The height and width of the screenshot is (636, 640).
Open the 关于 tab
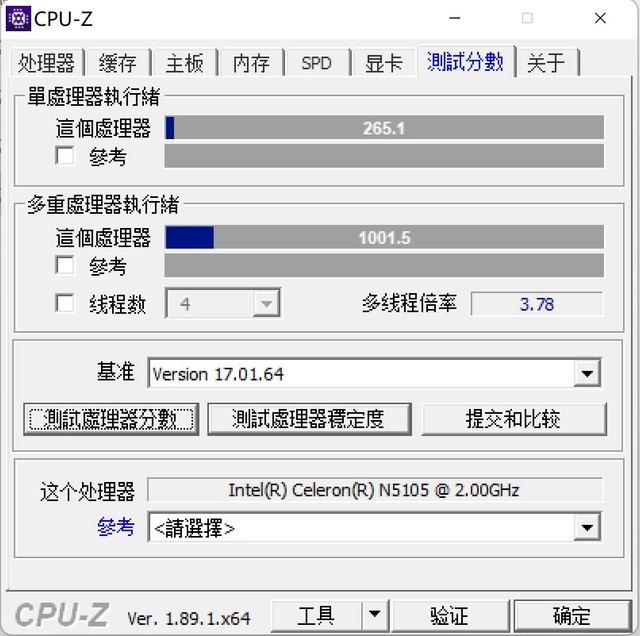tap(546, 63)
